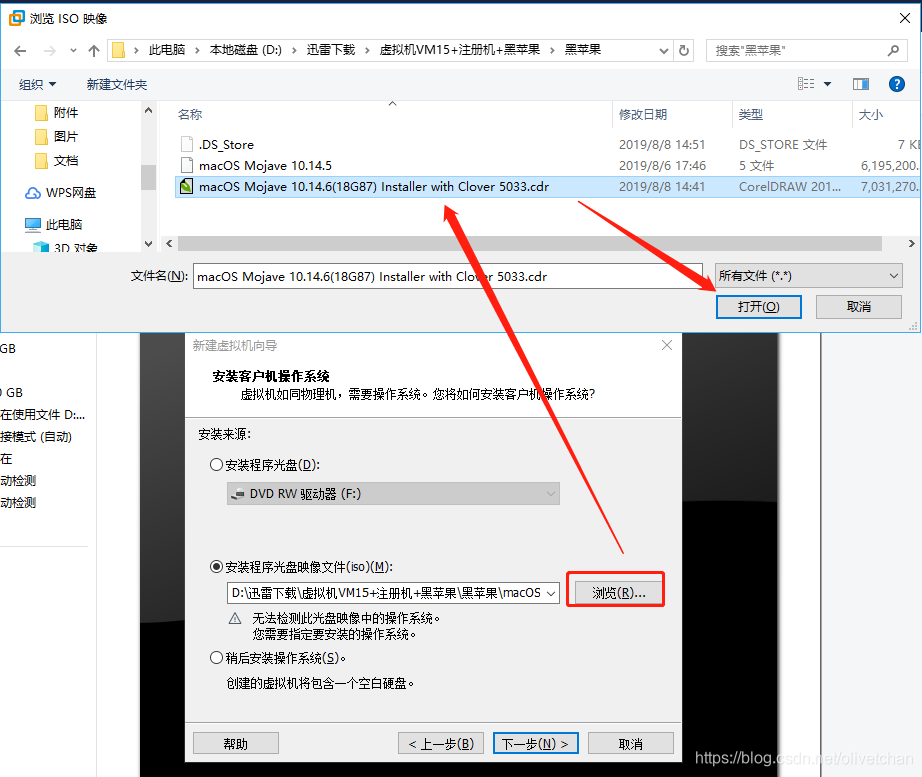
Task: Select 3D 对象 in the navigation pane
Action: click(x=65, y=247)
